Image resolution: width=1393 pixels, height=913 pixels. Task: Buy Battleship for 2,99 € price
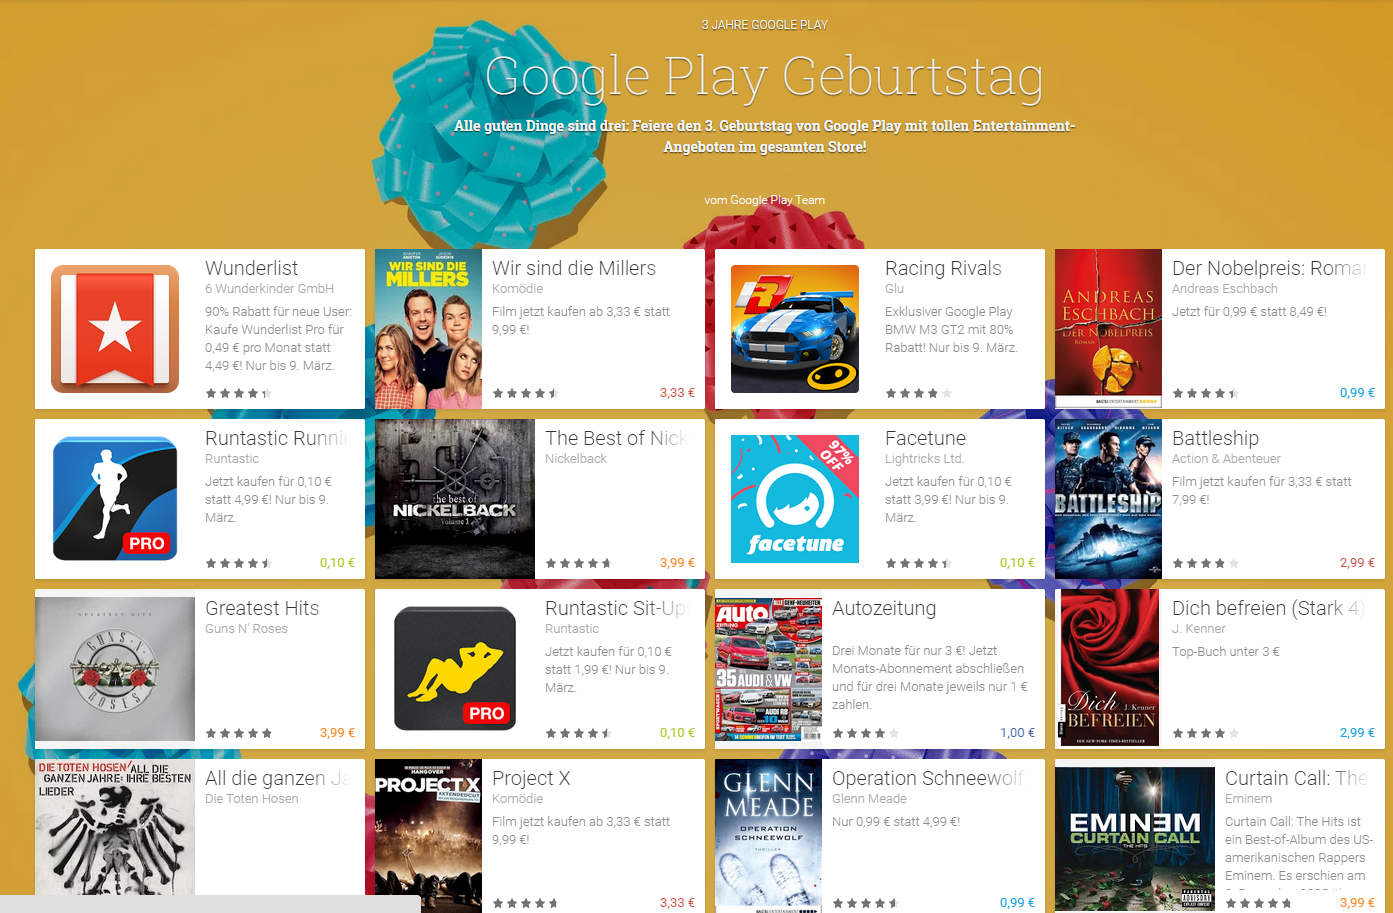(1357, 563)
